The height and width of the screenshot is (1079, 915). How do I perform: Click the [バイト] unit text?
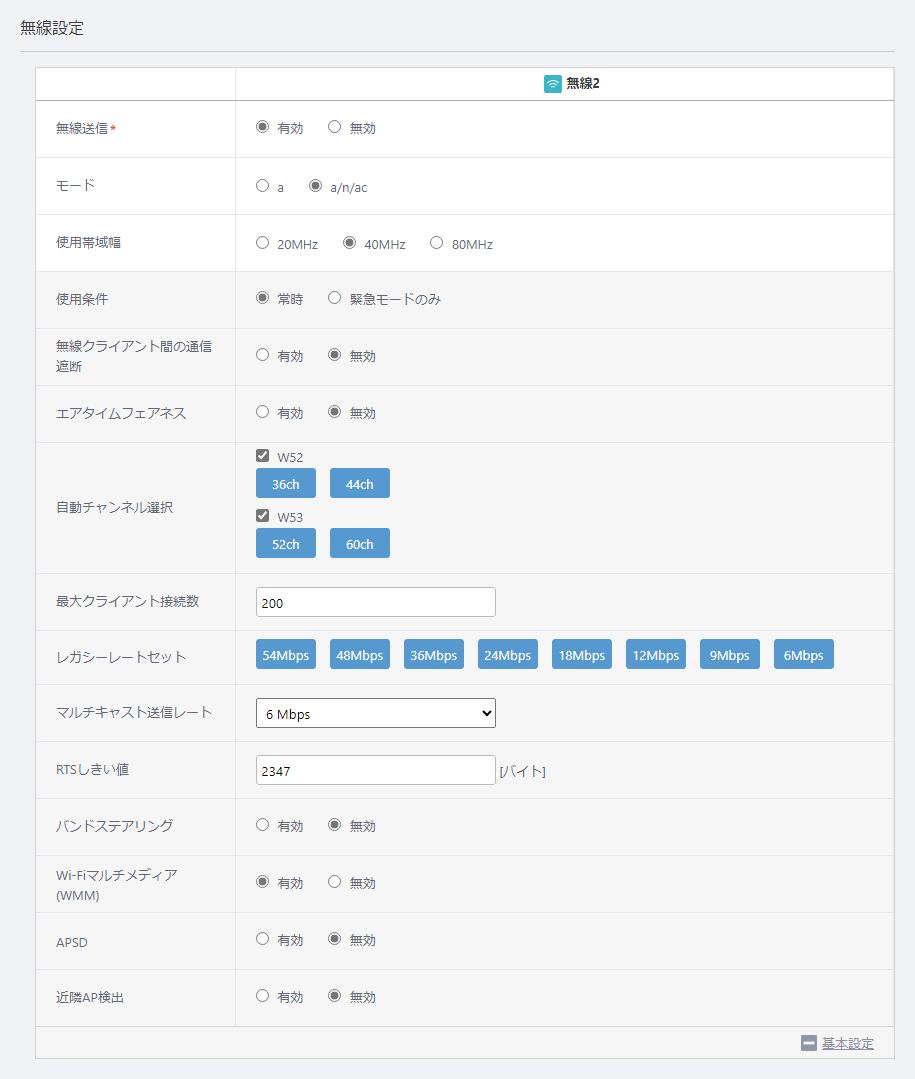click(522, 771)
